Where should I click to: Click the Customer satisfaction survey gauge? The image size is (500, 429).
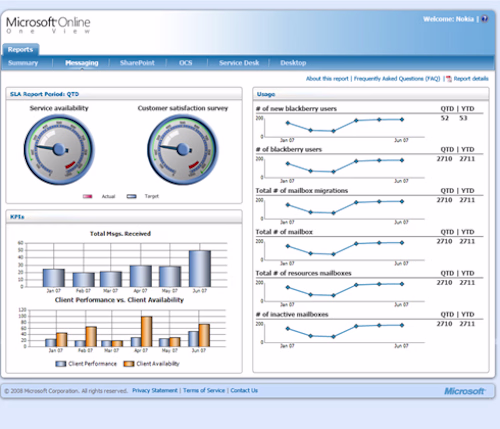click(x=183, y=149)
